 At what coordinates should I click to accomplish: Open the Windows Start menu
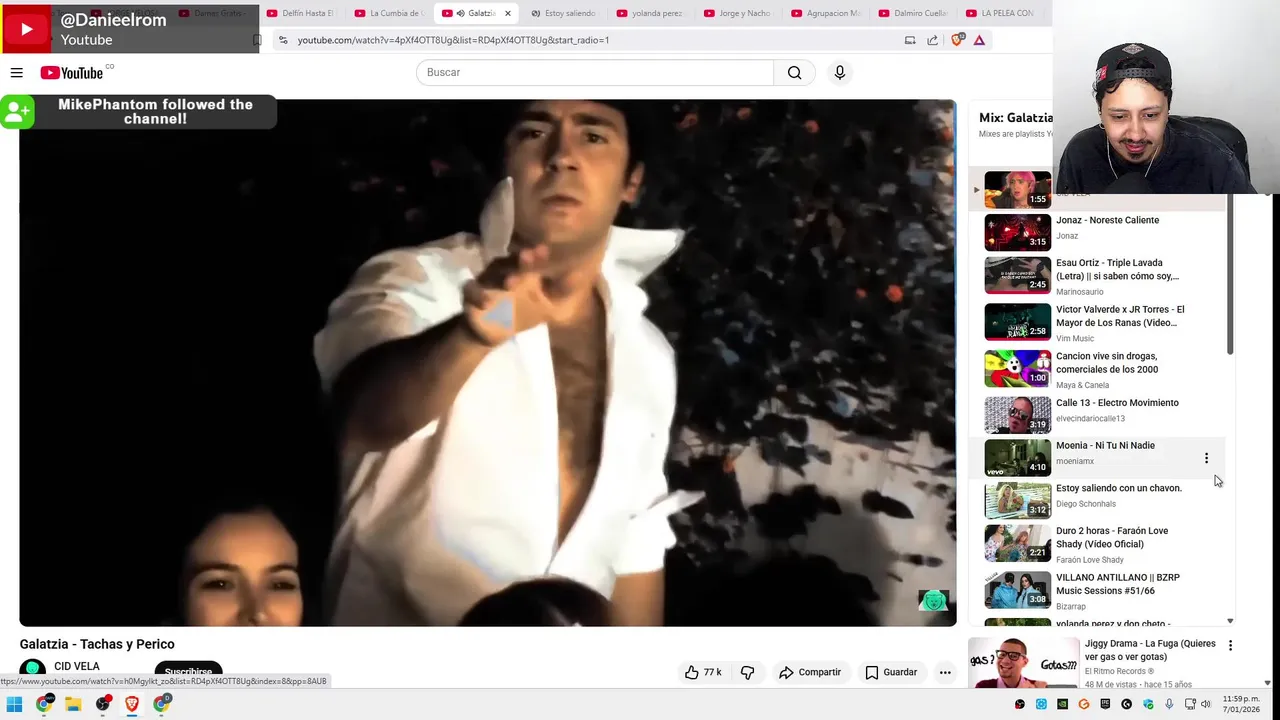click(x=14, y=704)
